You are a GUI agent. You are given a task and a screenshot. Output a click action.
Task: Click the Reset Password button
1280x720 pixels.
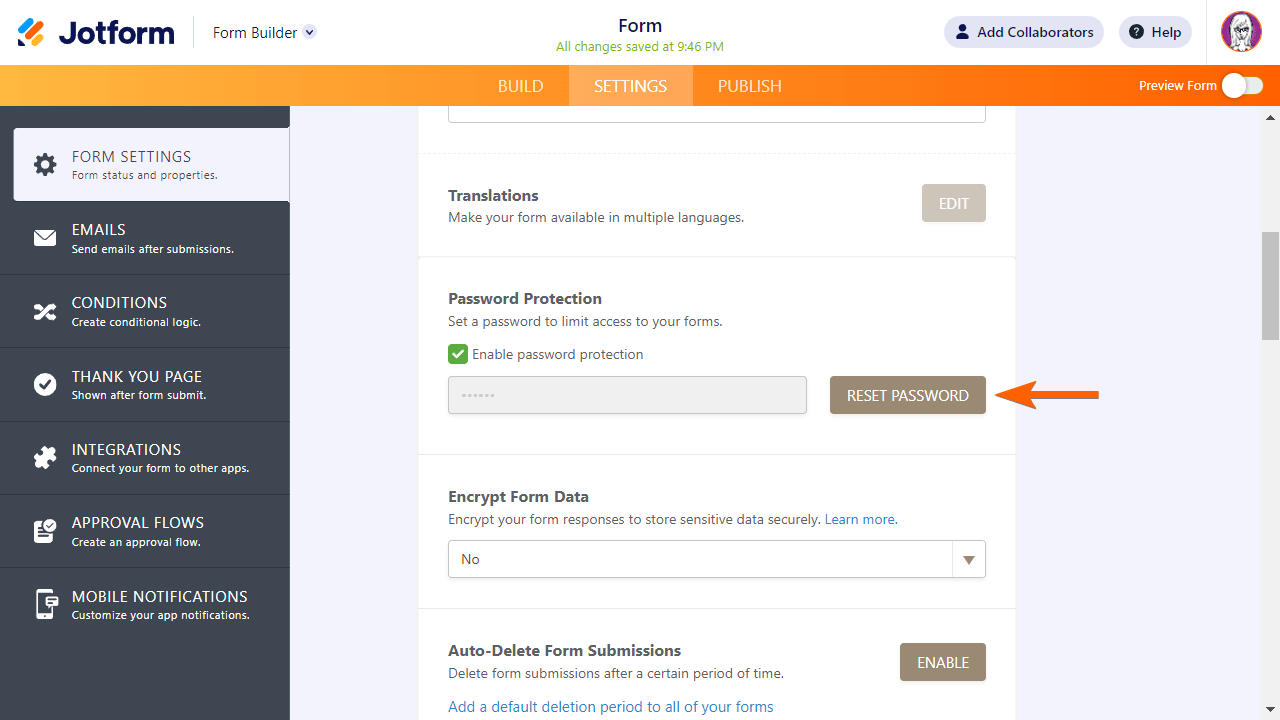(x=907, y=395)
